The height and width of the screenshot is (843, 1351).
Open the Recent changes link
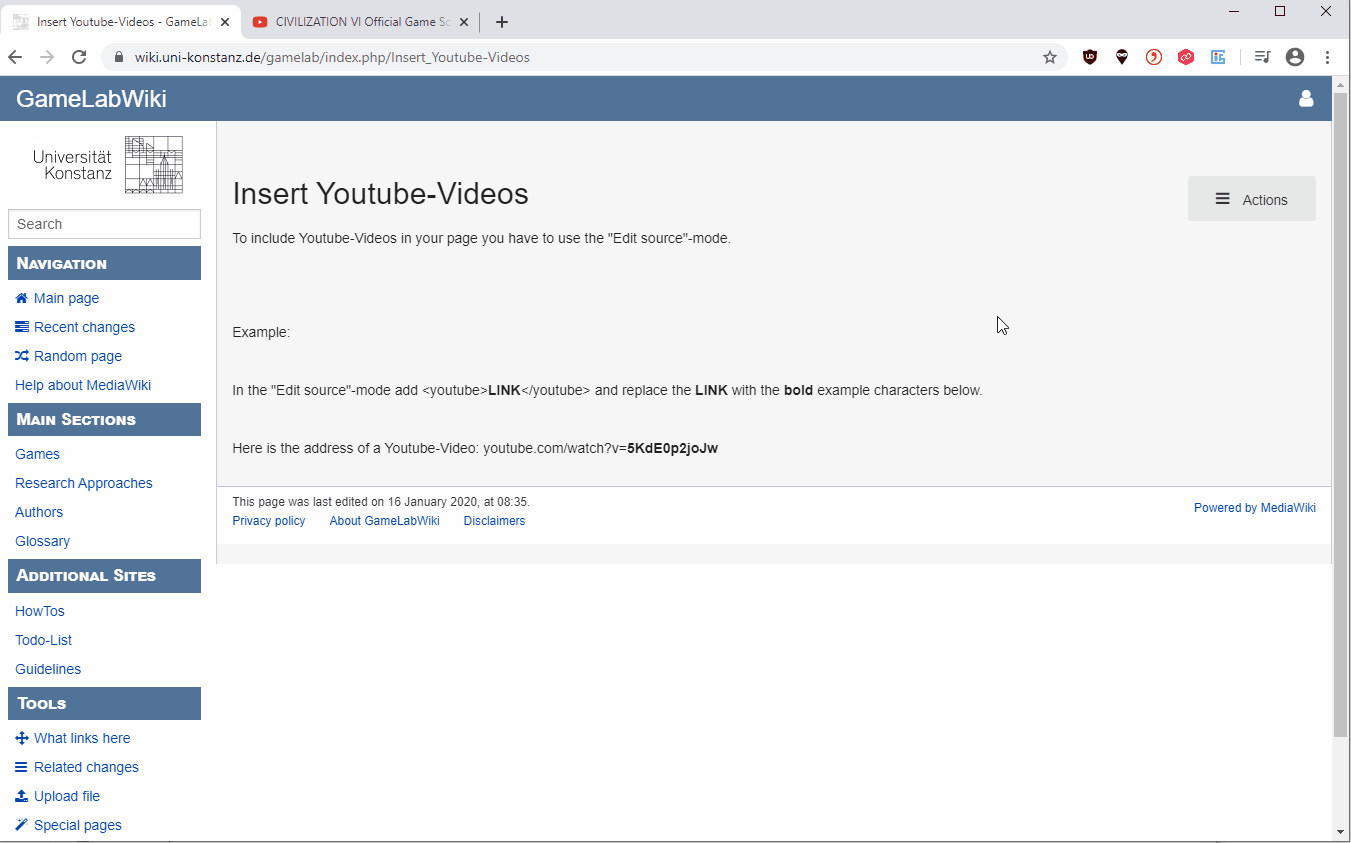tap(84, 327)
